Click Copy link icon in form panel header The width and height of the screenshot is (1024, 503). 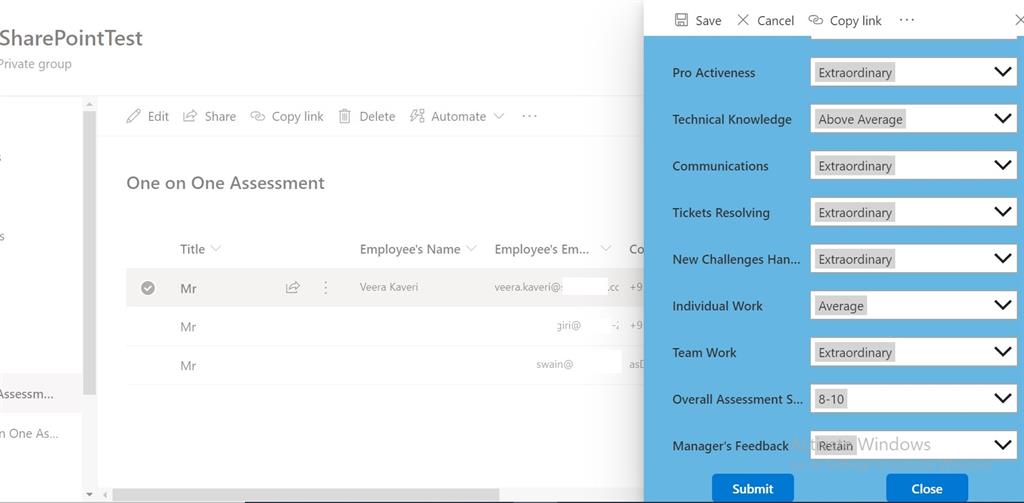click(816, 20)
